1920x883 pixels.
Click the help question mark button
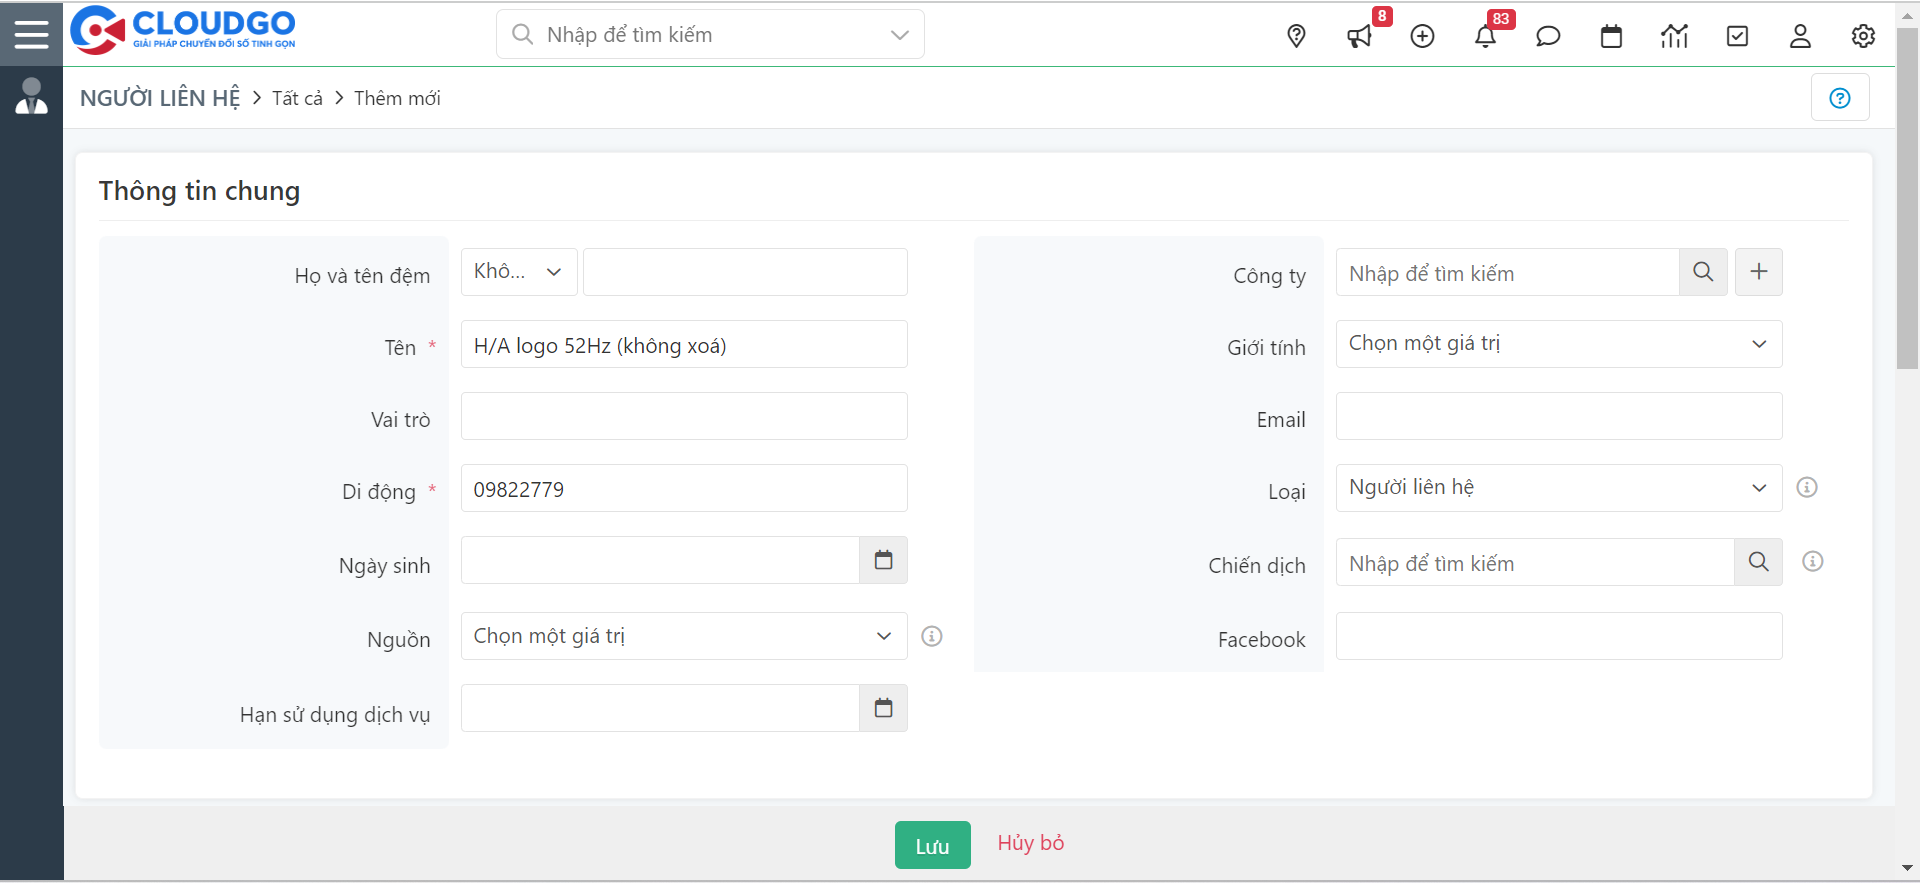[1839, 98]
